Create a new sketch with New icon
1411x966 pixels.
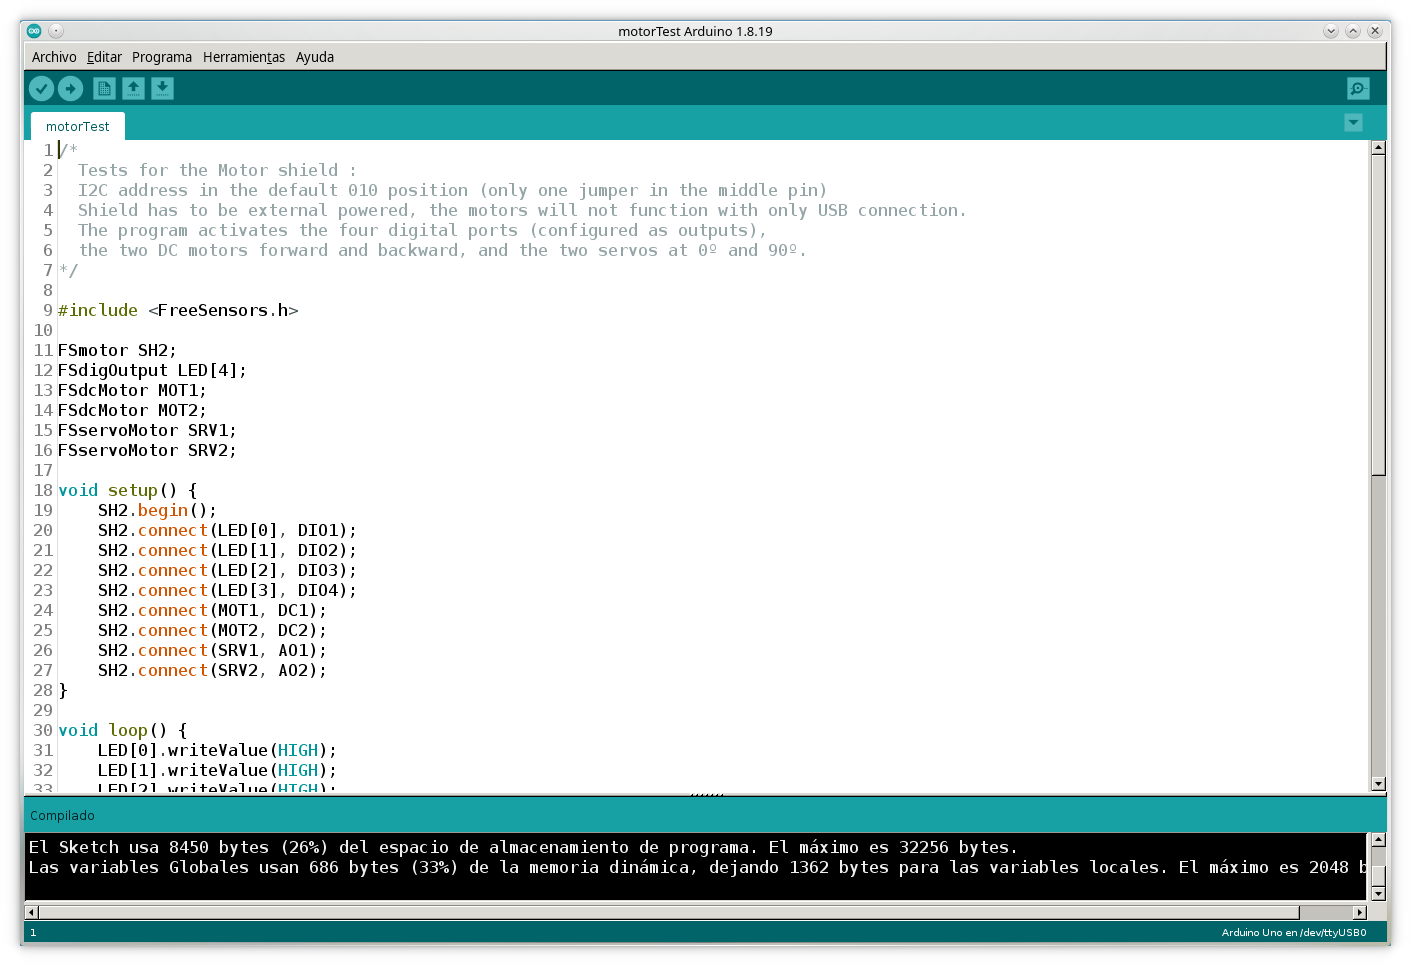pyautogui.click(x=104, y=89)
